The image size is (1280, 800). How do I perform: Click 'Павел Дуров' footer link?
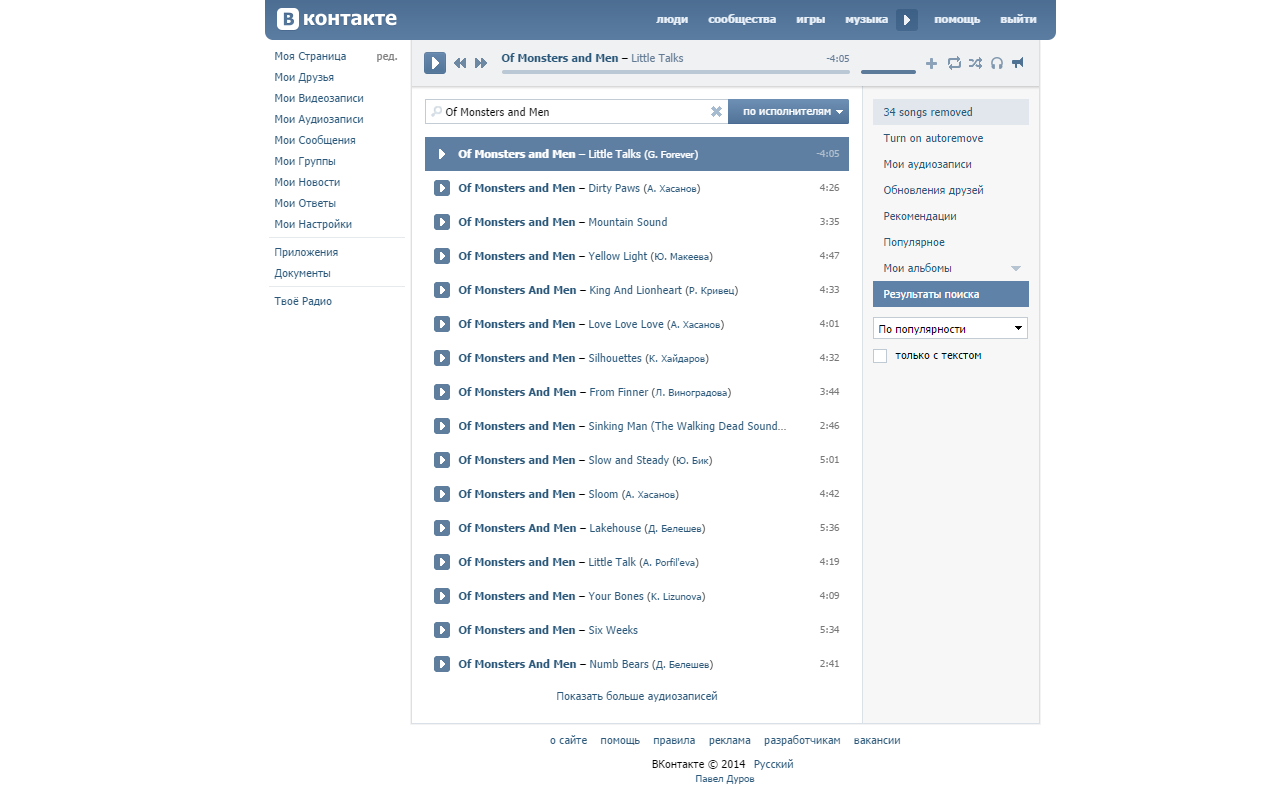[x=725, y=779]
